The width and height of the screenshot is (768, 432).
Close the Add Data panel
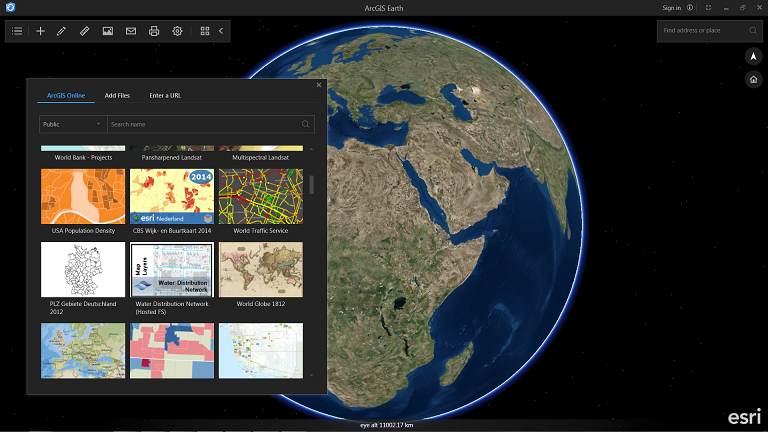coord(319,85)
